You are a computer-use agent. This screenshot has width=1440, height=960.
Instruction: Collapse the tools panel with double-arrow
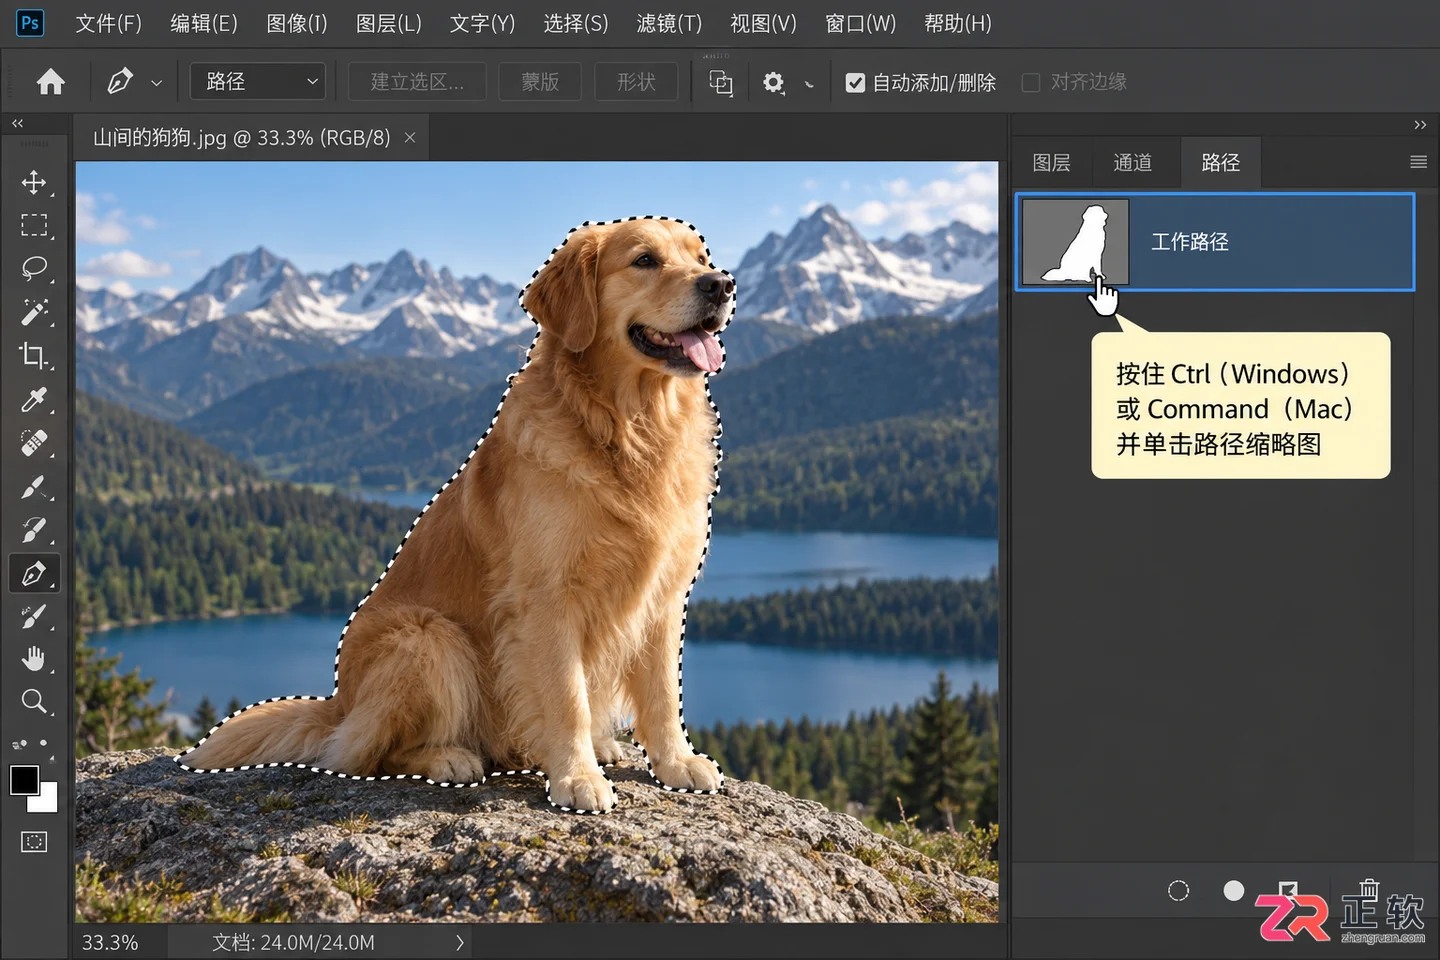coord(17,123)
